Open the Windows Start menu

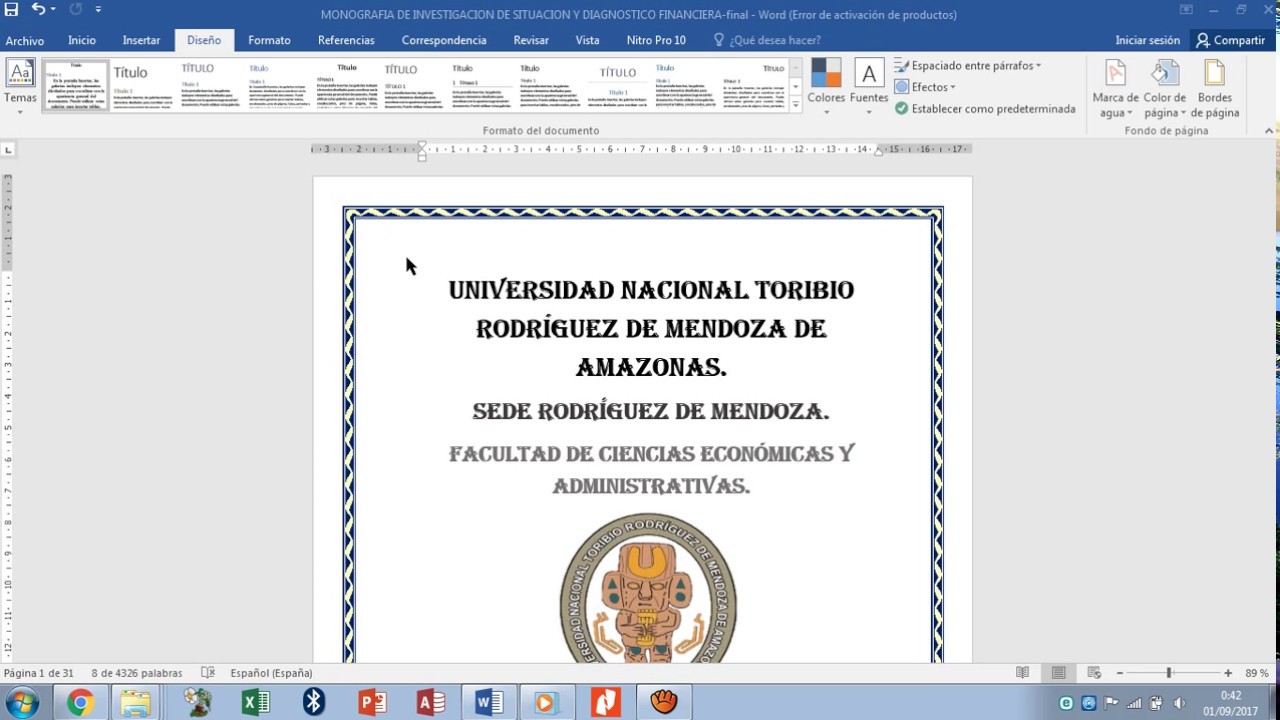[x=21, y=703]
